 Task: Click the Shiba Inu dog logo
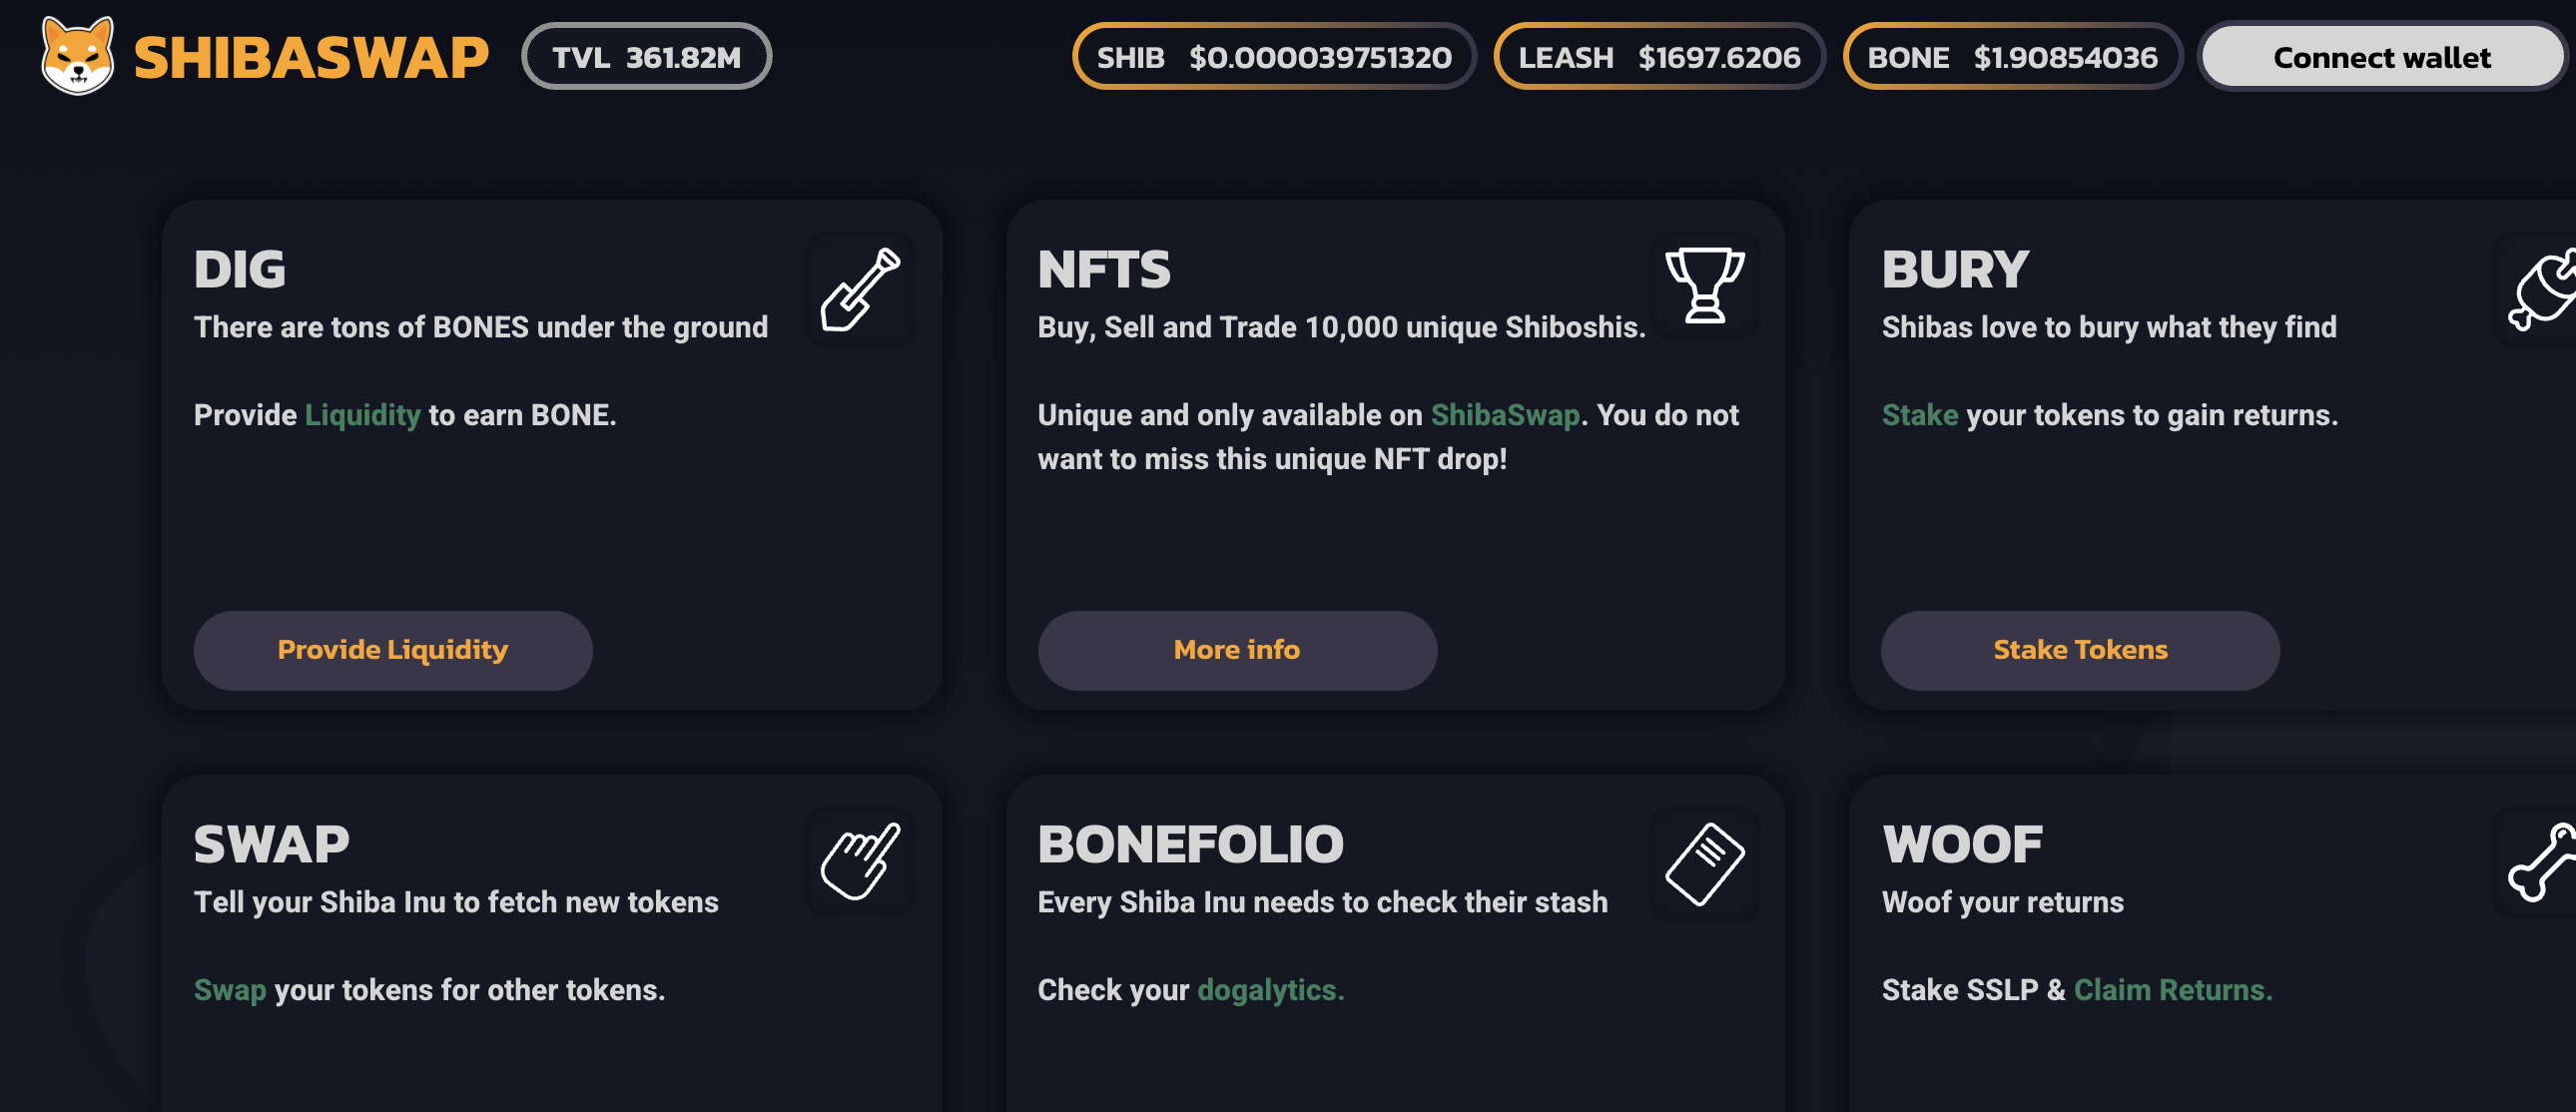[77, 56]
